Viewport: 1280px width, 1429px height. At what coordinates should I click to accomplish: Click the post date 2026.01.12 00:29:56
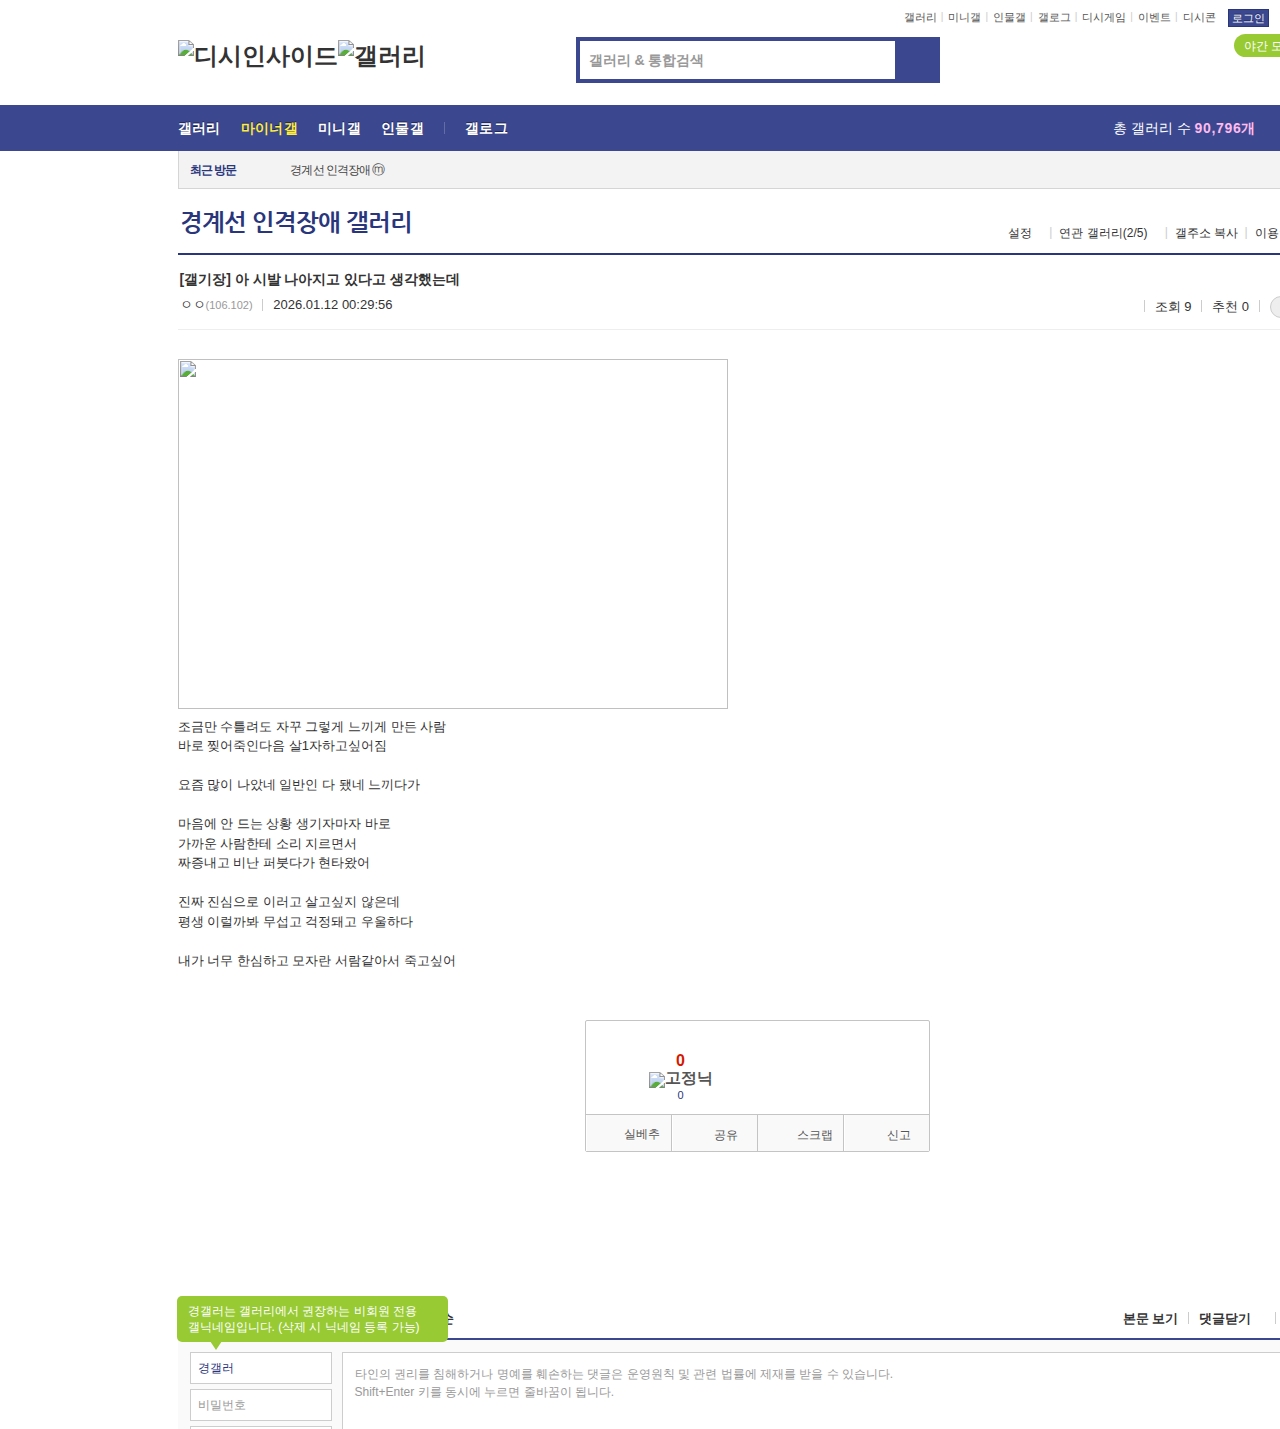point(332,305)
